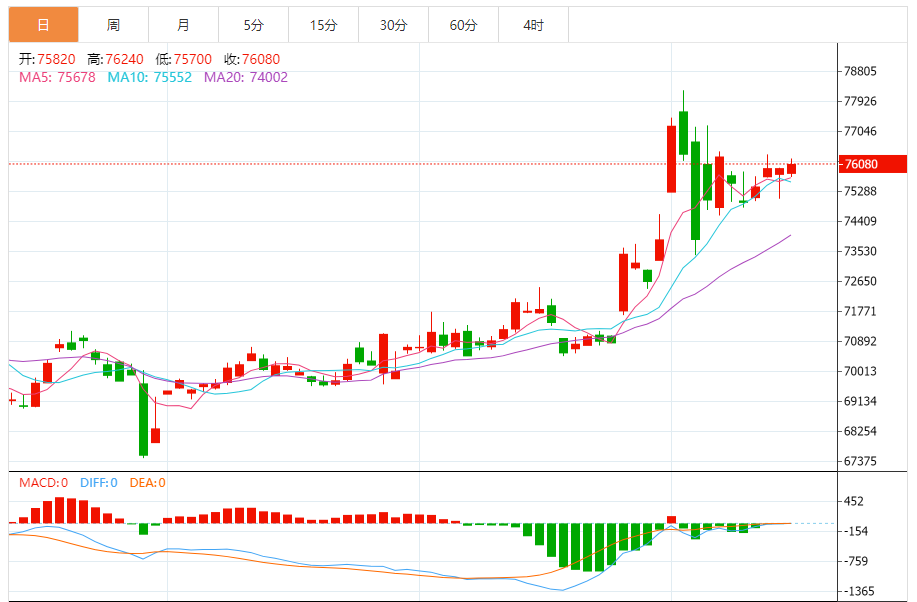The image size is (917, 602).
Task: Click the 78805 label on price axis
Action: (x=861, y=72)
